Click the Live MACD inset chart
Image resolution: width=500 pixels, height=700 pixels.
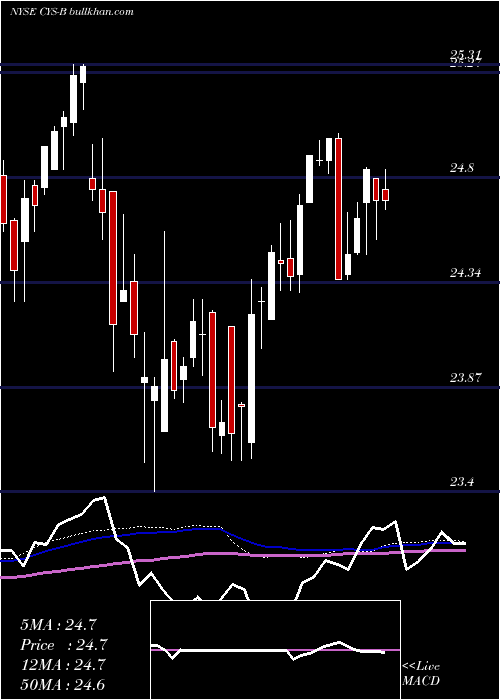click(x=275, y=650)
